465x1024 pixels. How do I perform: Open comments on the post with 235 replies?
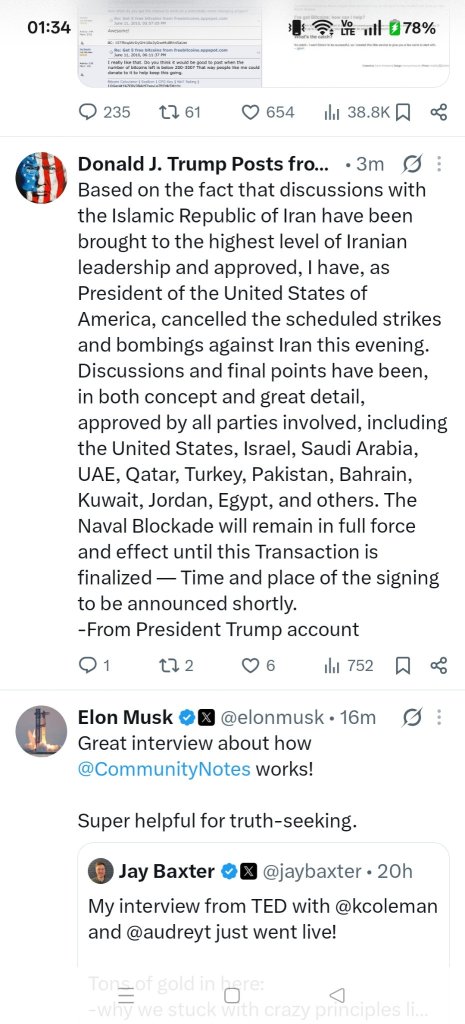pos(104,112)
